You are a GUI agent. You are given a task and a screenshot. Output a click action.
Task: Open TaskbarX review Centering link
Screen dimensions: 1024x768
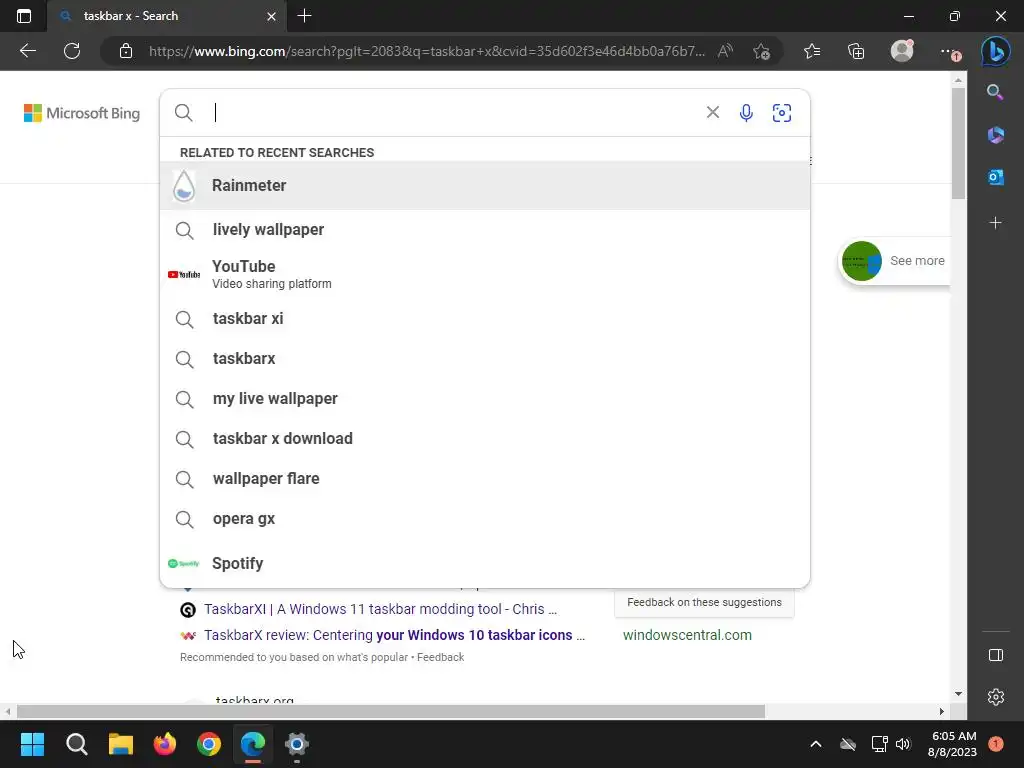[x=394, y=635]
